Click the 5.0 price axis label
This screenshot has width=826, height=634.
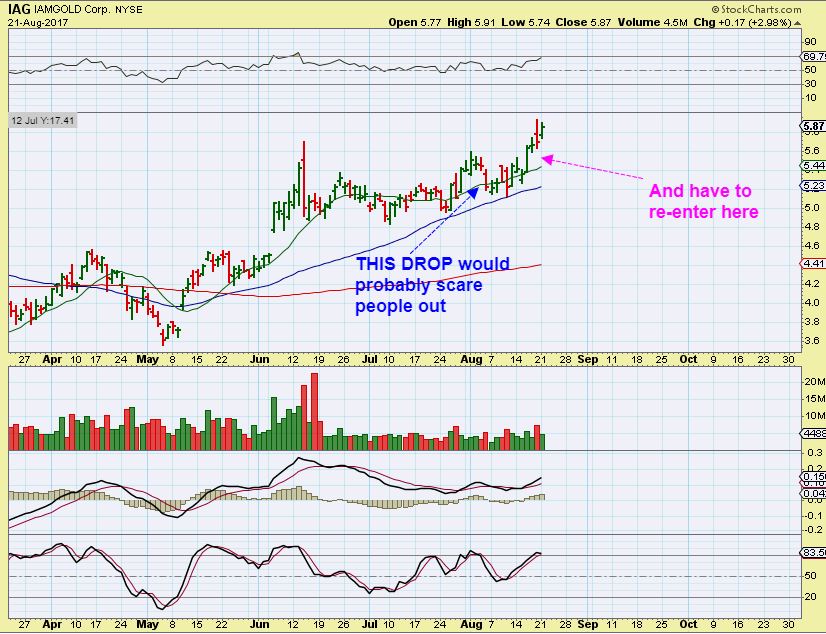(x=812, y=207)
